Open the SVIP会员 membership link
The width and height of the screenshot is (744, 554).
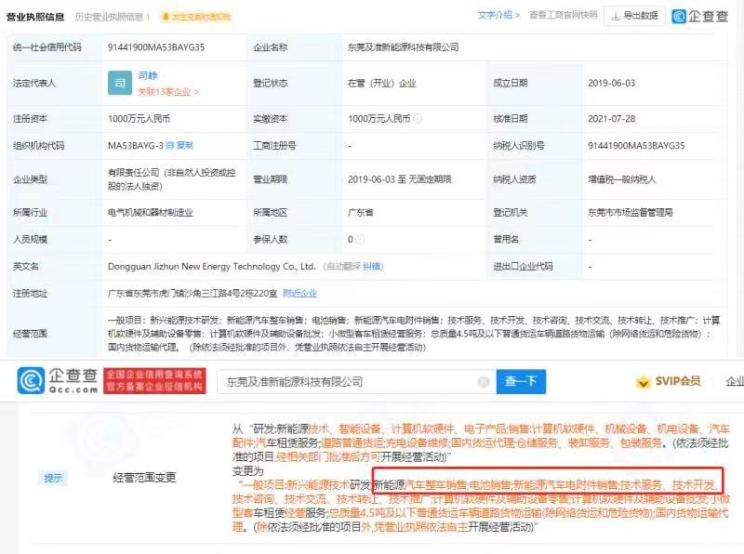pos(670,381)
